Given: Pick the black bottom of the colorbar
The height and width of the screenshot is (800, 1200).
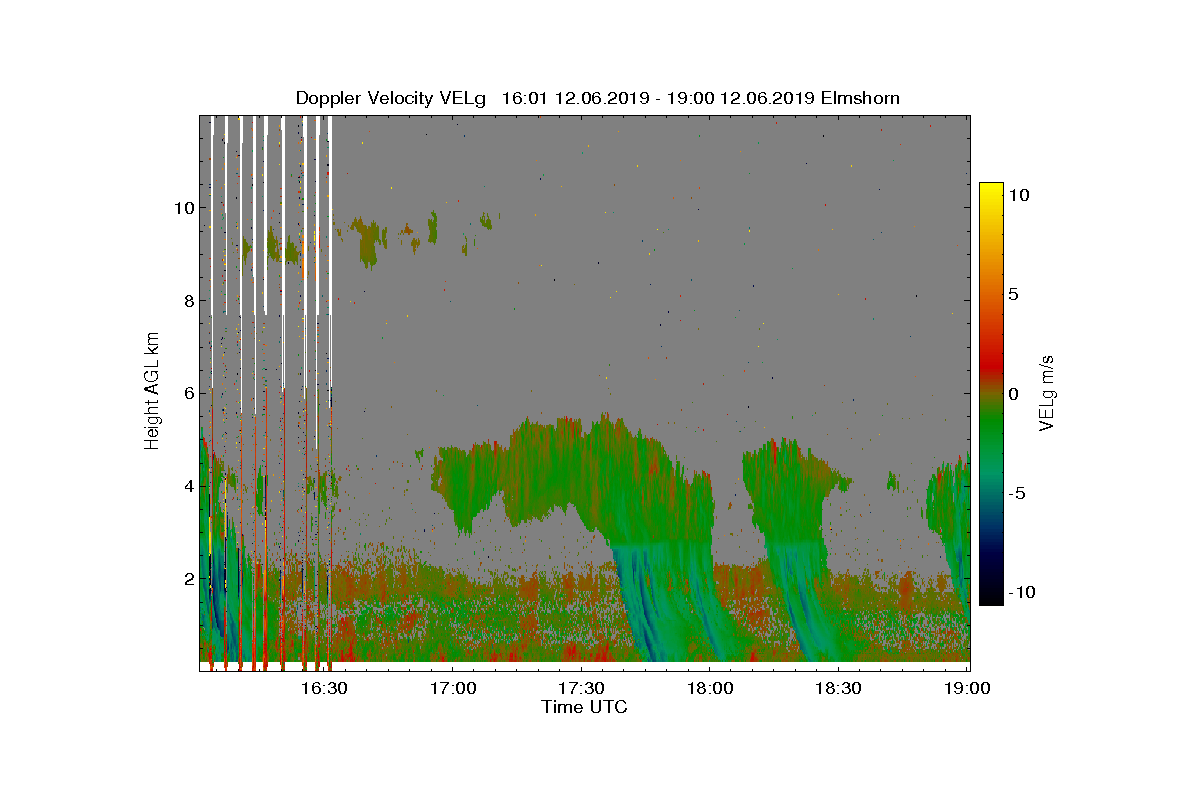Looking at the screenshot, I should 991,597.
